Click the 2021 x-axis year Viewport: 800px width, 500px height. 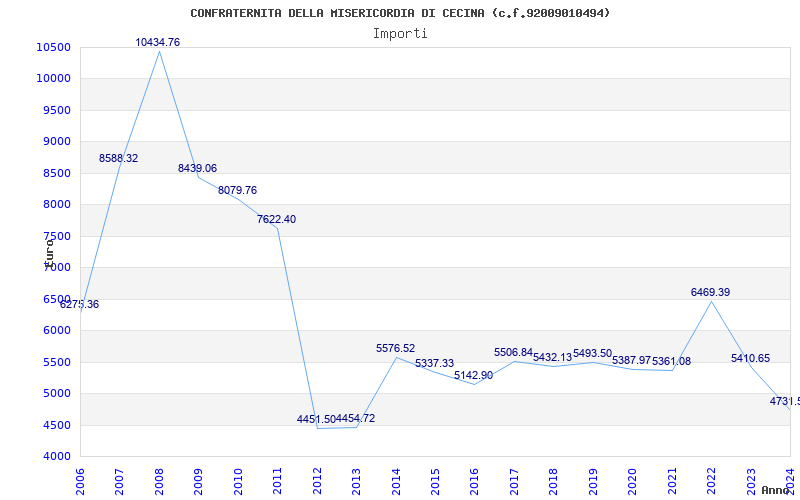[672, 482]
